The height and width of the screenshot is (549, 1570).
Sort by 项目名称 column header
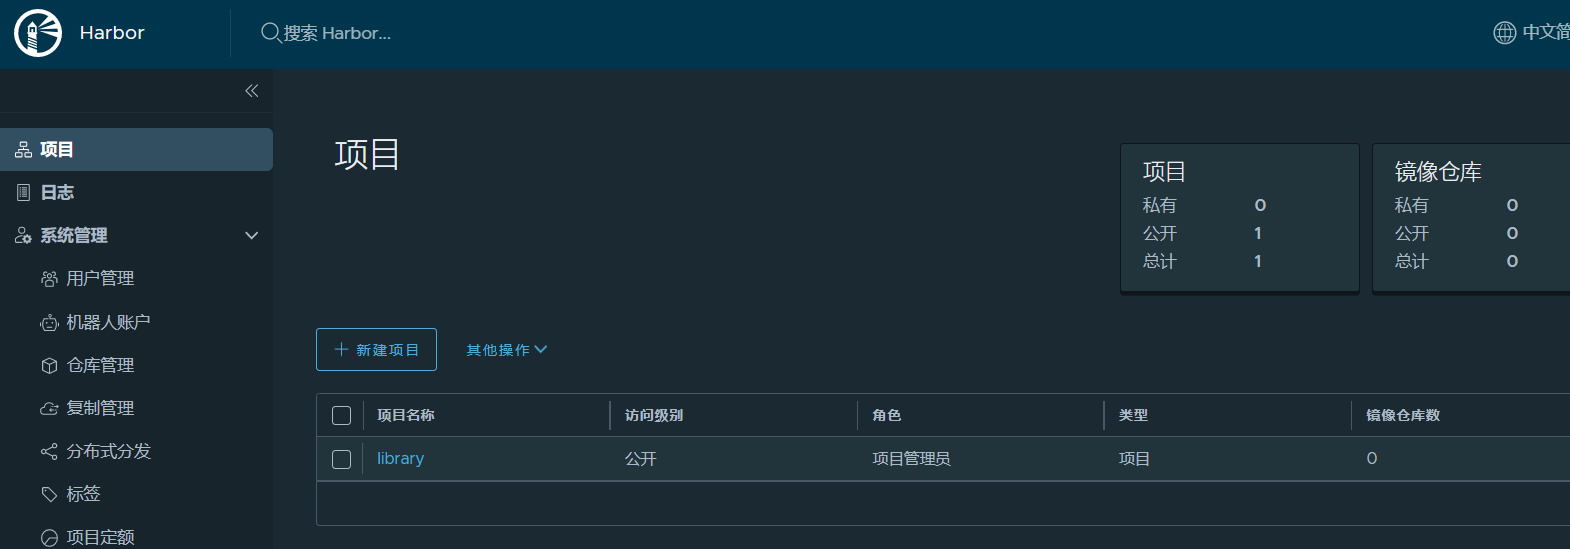[x=406, y=415]
